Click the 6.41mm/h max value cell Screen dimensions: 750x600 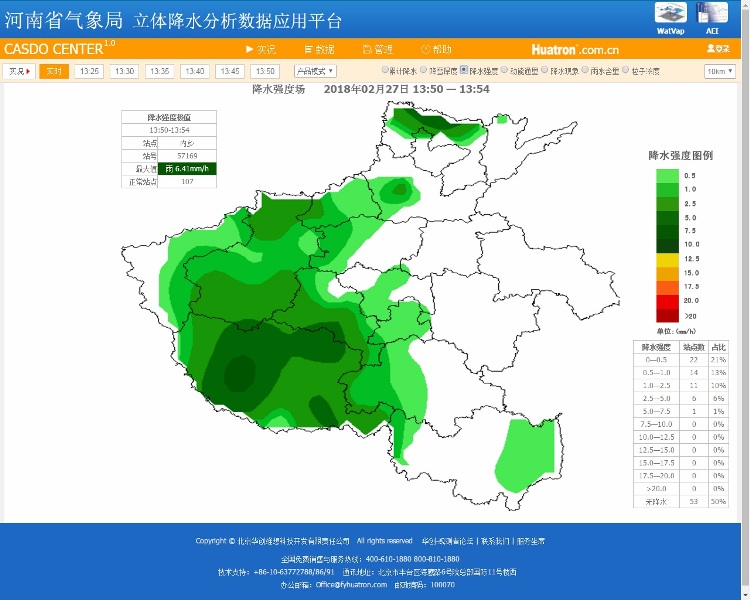188,169
